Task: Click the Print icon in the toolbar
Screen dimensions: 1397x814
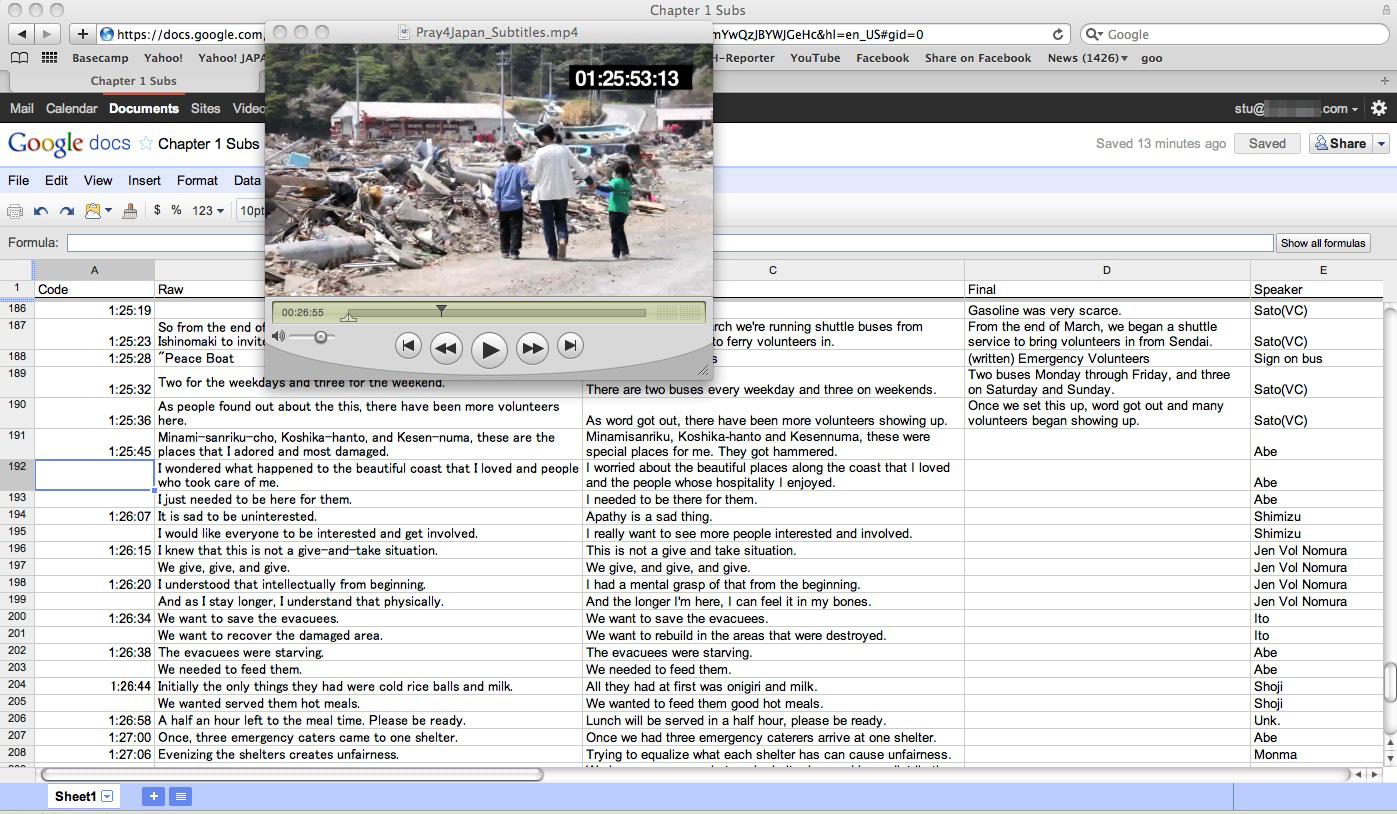Action: point(15,211)
